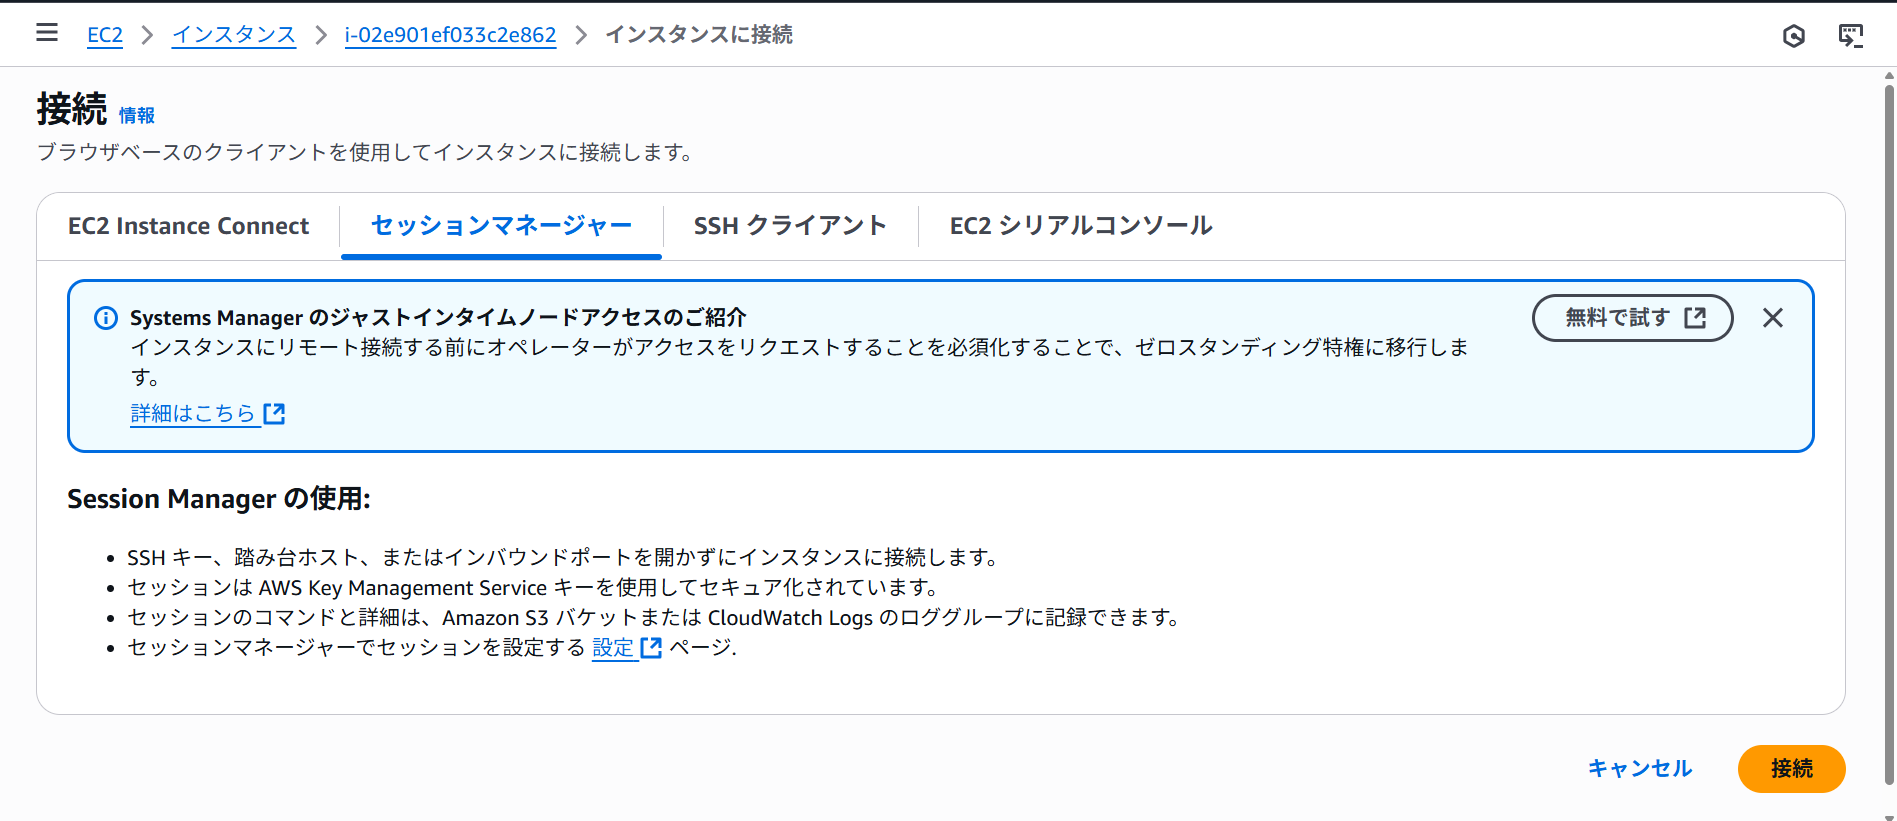Go to インスタンス breadcrumb link
Screen dimensions: 1897x821
pos(234,35)
